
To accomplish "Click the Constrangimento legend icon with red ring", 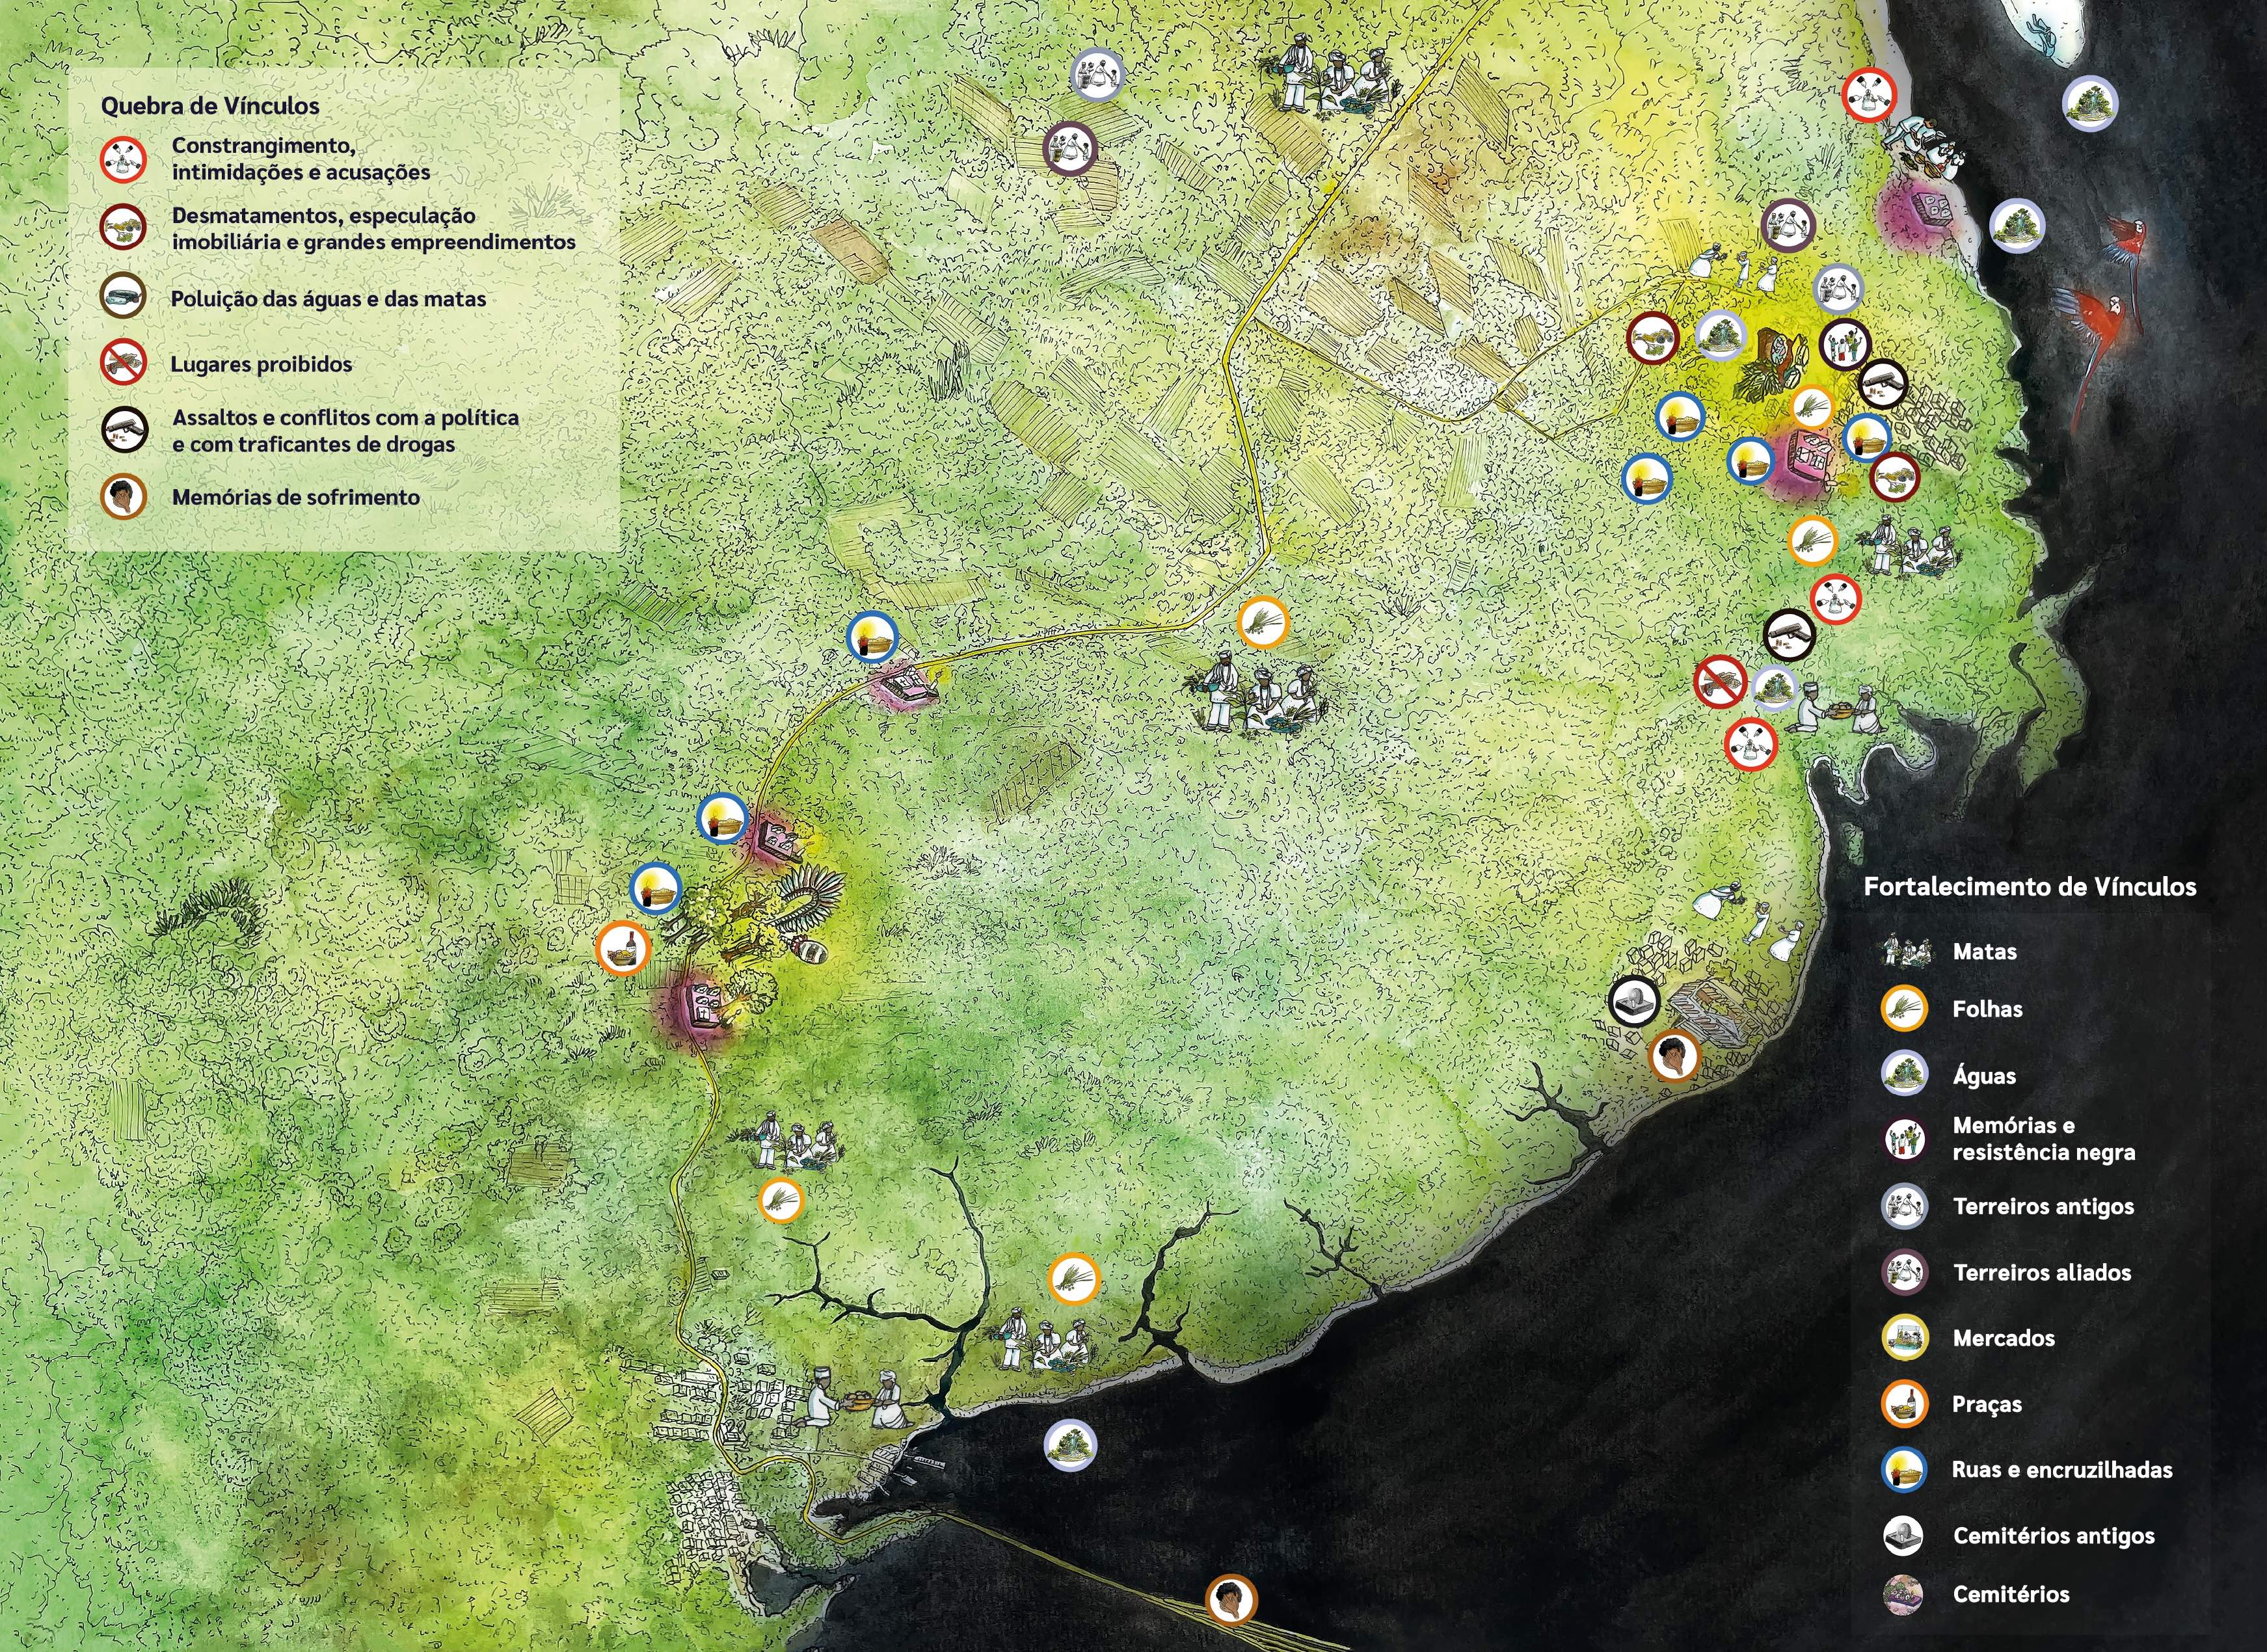I will pos(124,159).
